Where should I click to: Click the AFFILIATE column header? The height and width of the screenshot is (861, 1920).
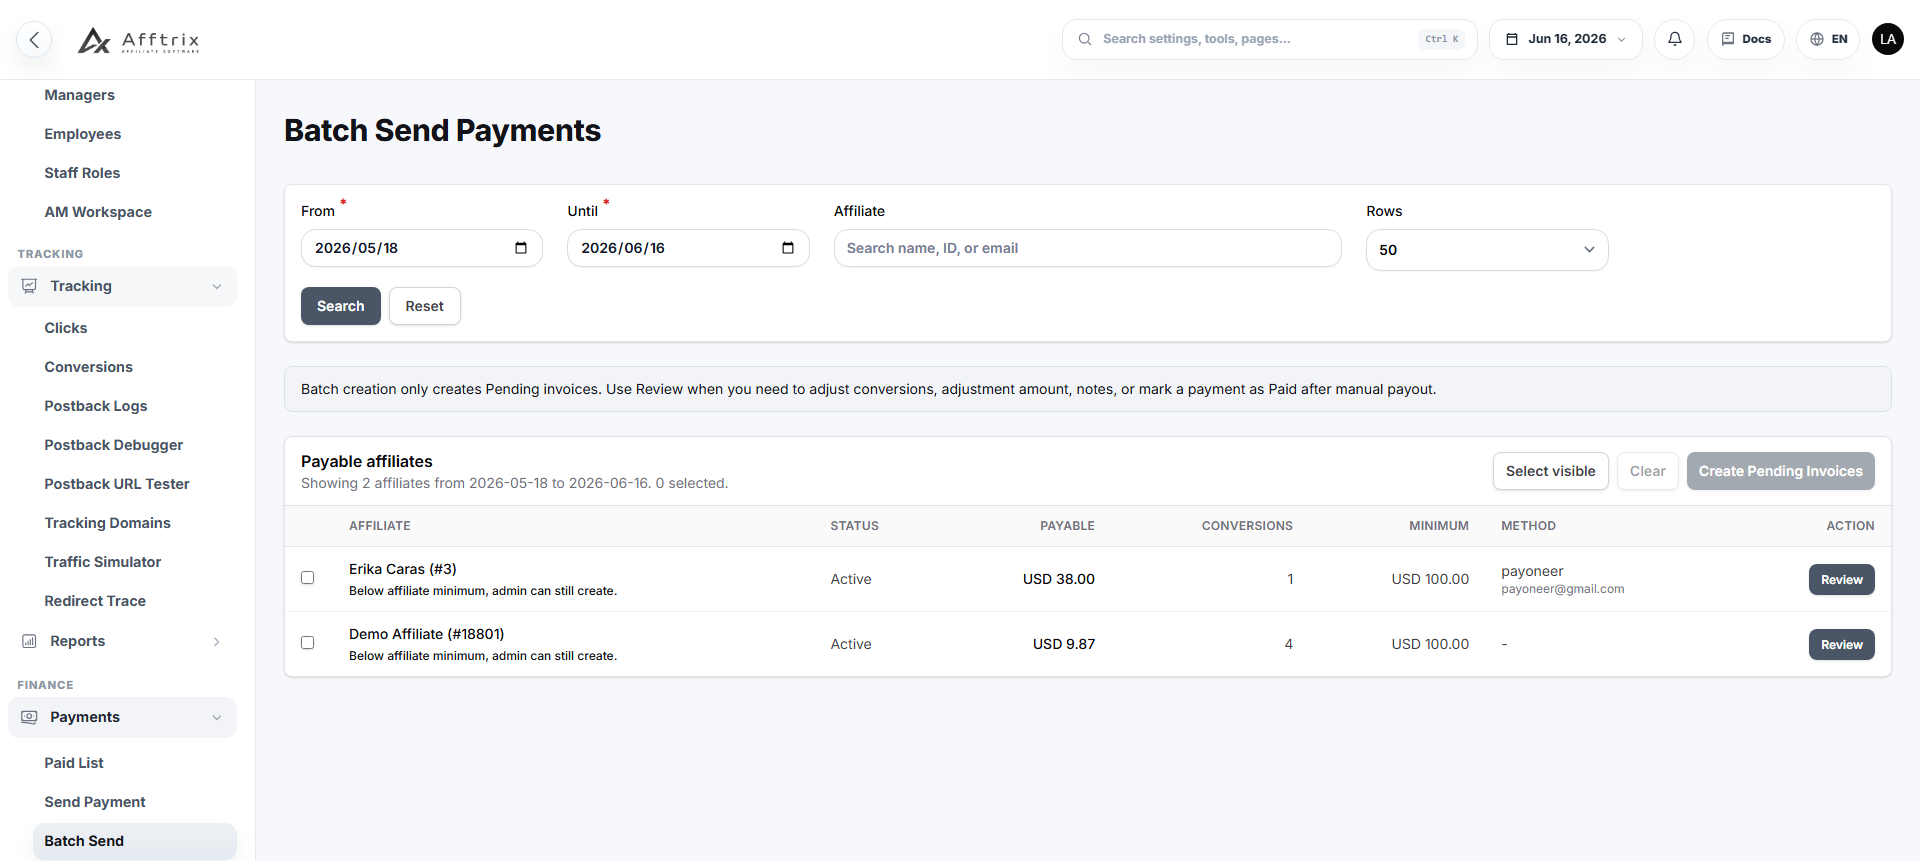[x=380, y=526]
